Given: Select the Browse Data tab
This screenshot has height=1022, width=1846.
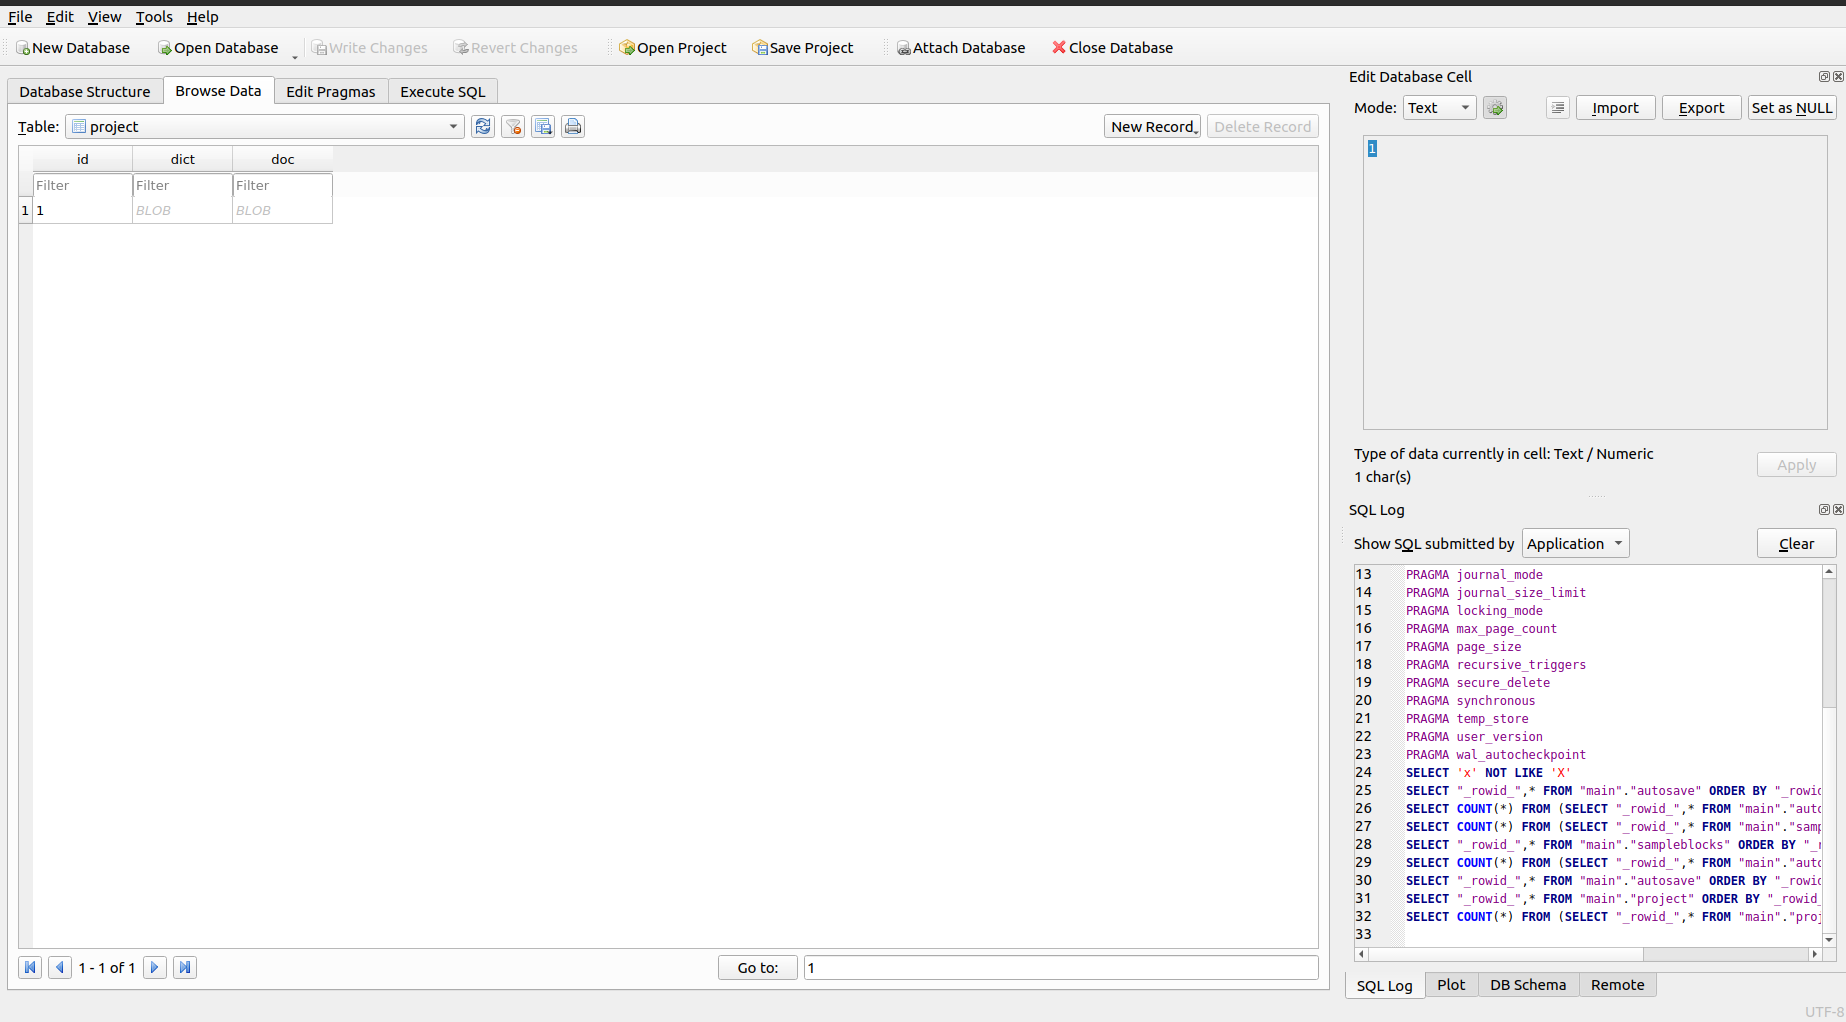Looking at the screenshot, I should click(218, 91).
